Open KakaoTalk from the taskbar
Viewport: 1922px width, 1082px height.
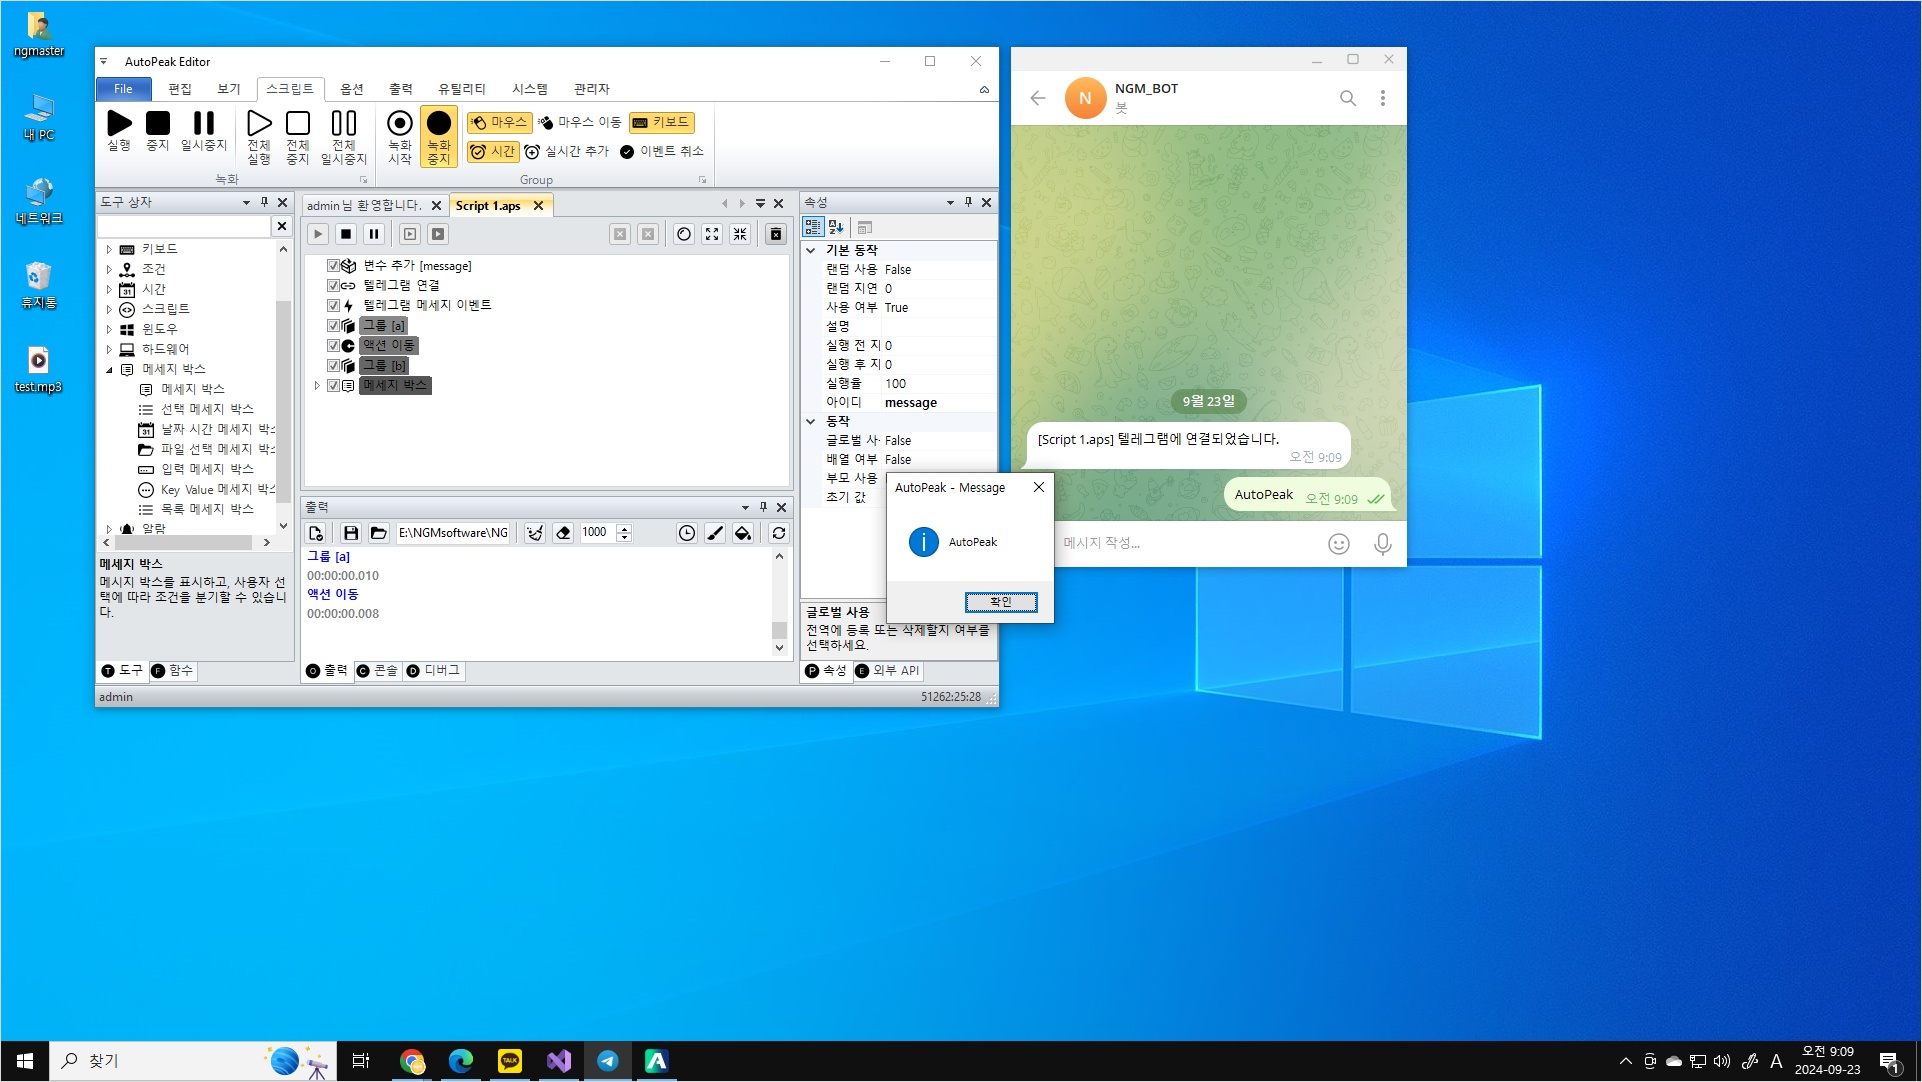point(510,1061)
